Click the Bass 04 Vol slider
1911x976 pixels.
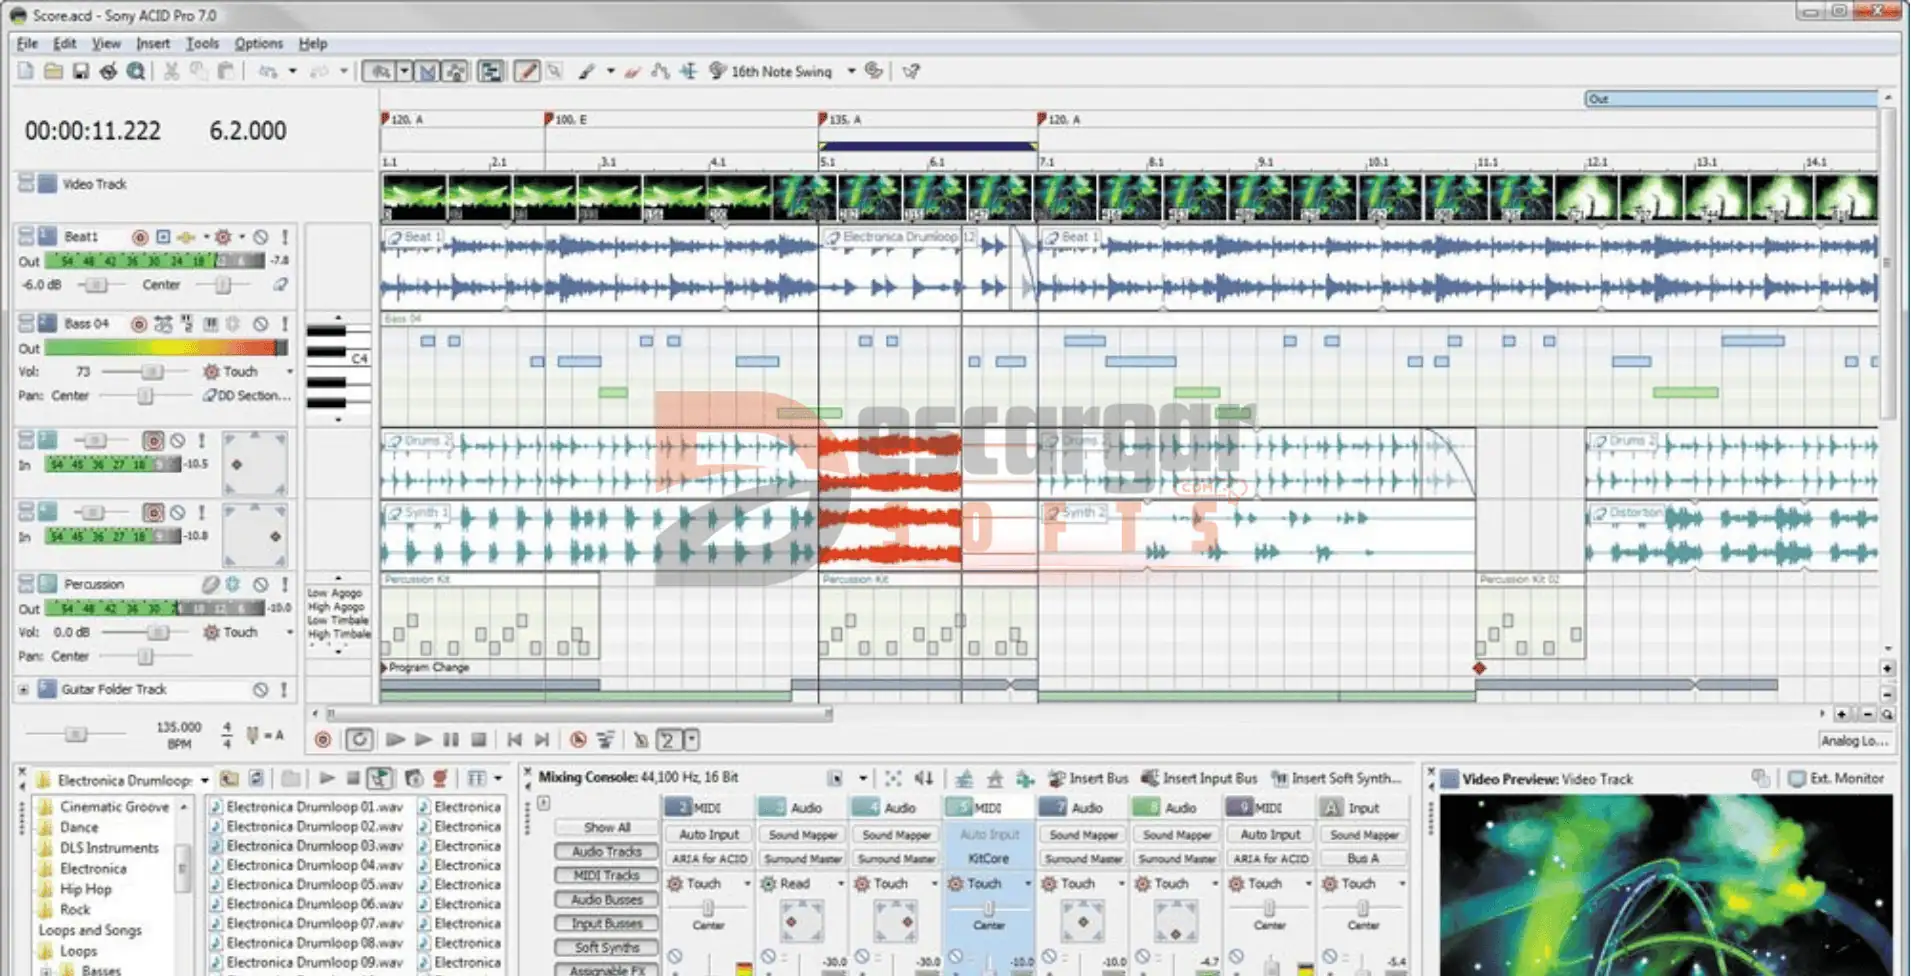pyautogui.click(x=150, y=372)
